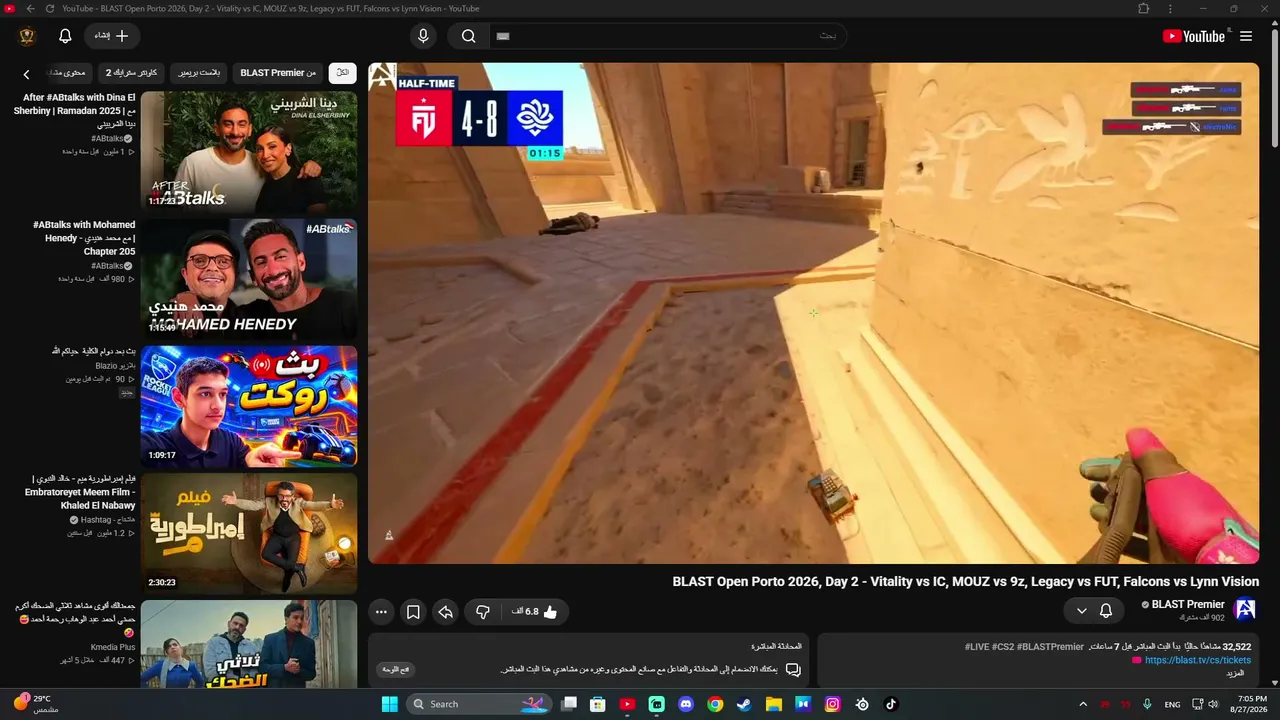Open the ABtalks Mohamed Henedy thumbnail
The width and height of the screenshot is (1280, 720).
249,278
